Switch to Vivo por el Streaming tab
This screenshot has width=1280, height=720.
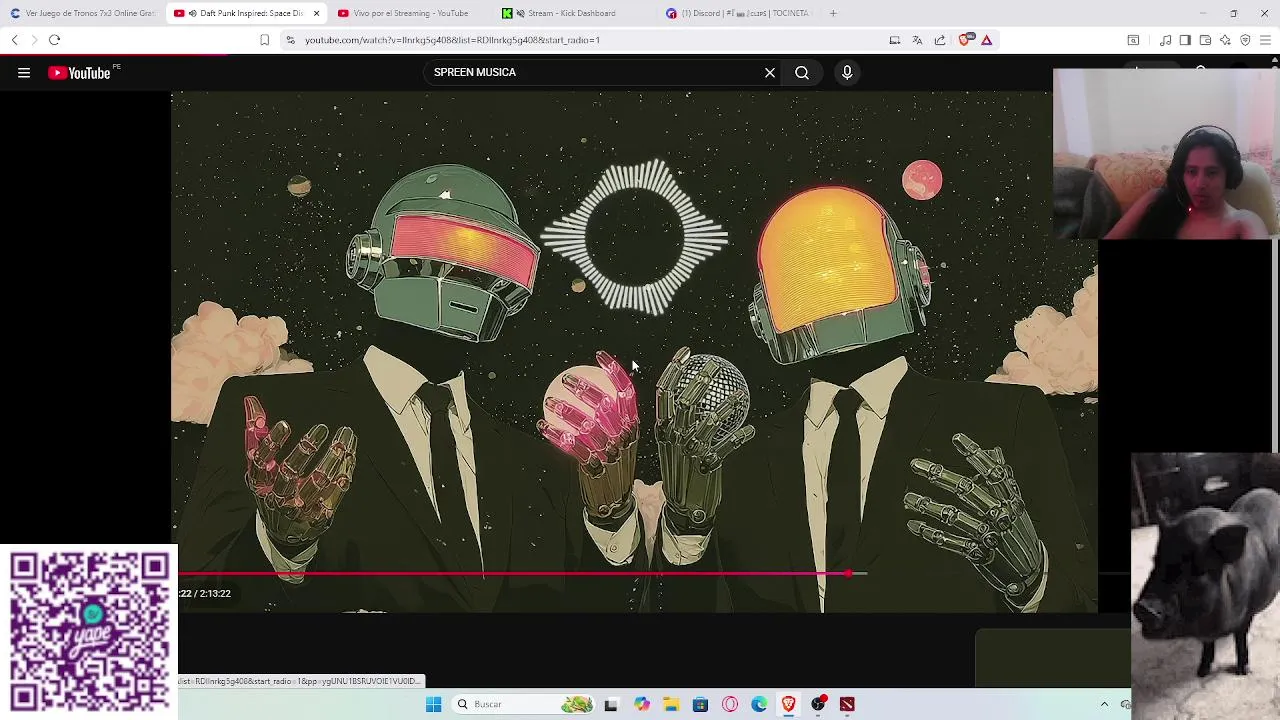point(410,13)
